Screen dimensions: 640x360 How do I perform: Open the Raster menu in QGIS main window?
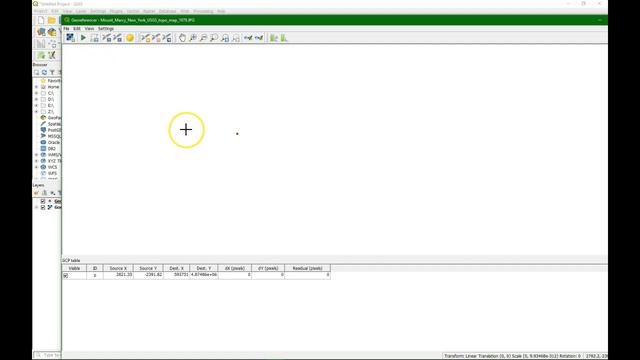click(149, 11)
